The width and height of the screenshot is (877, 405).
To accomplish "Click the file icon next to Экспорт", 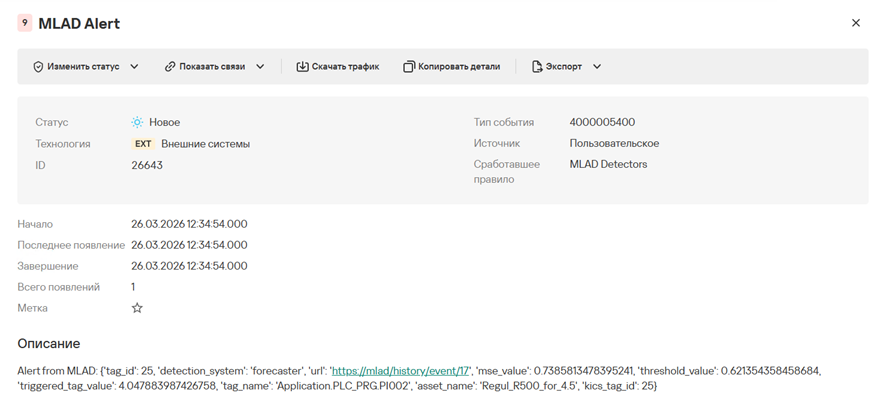I will point(537,67).
